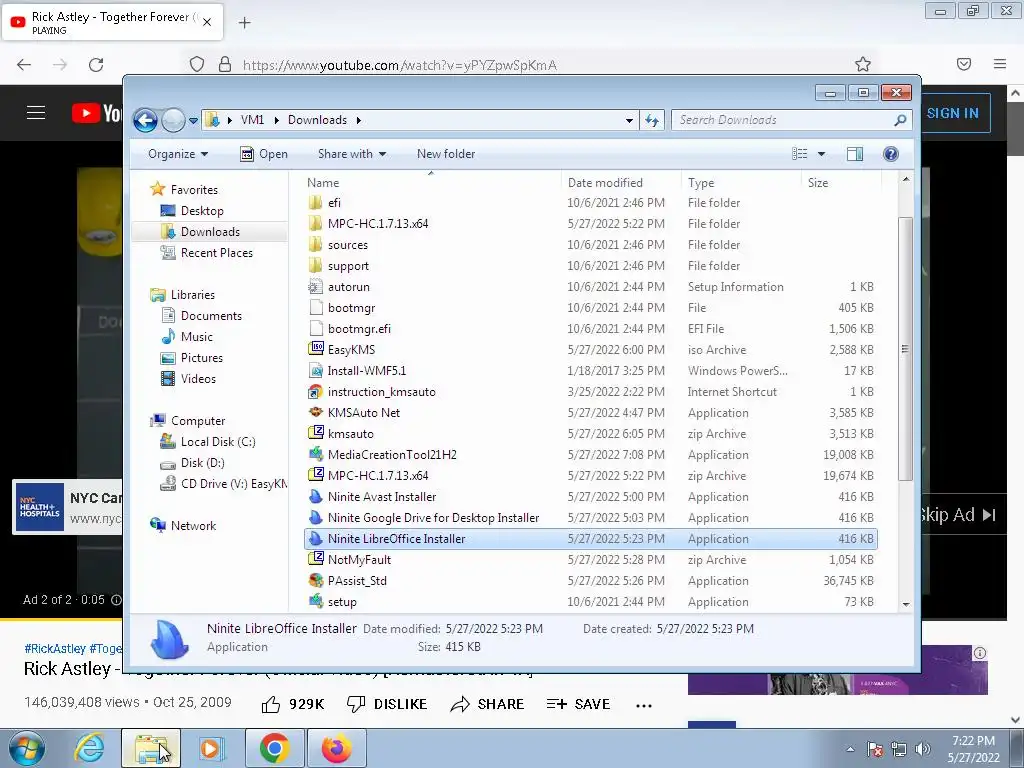Expand the view options dropdown arrow
The width and height of the screenshot is (1024, 768).
point(822,154)
